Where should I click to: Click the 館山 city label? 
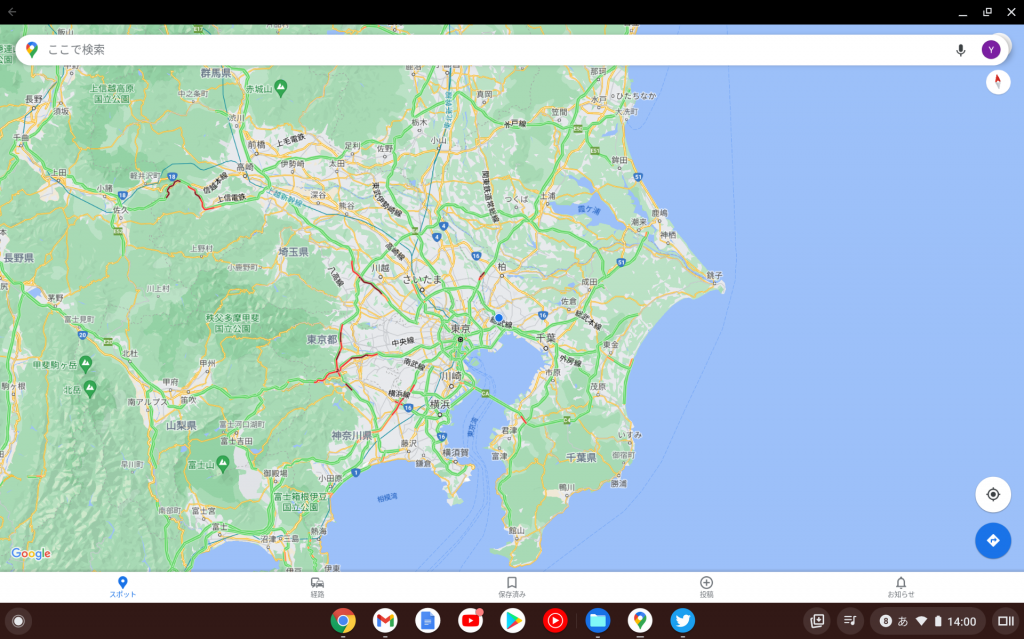point(517,531)
